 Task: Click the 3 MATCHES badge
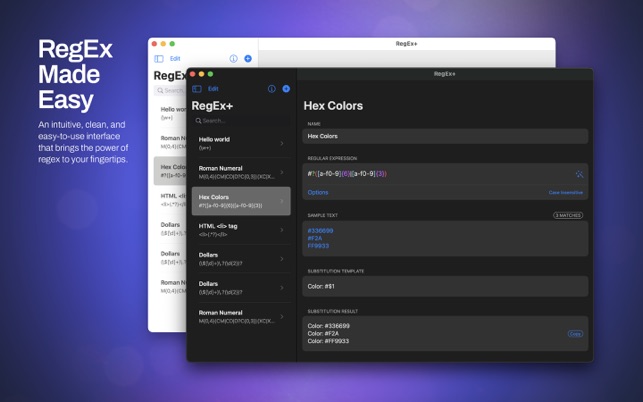(568, 215)
